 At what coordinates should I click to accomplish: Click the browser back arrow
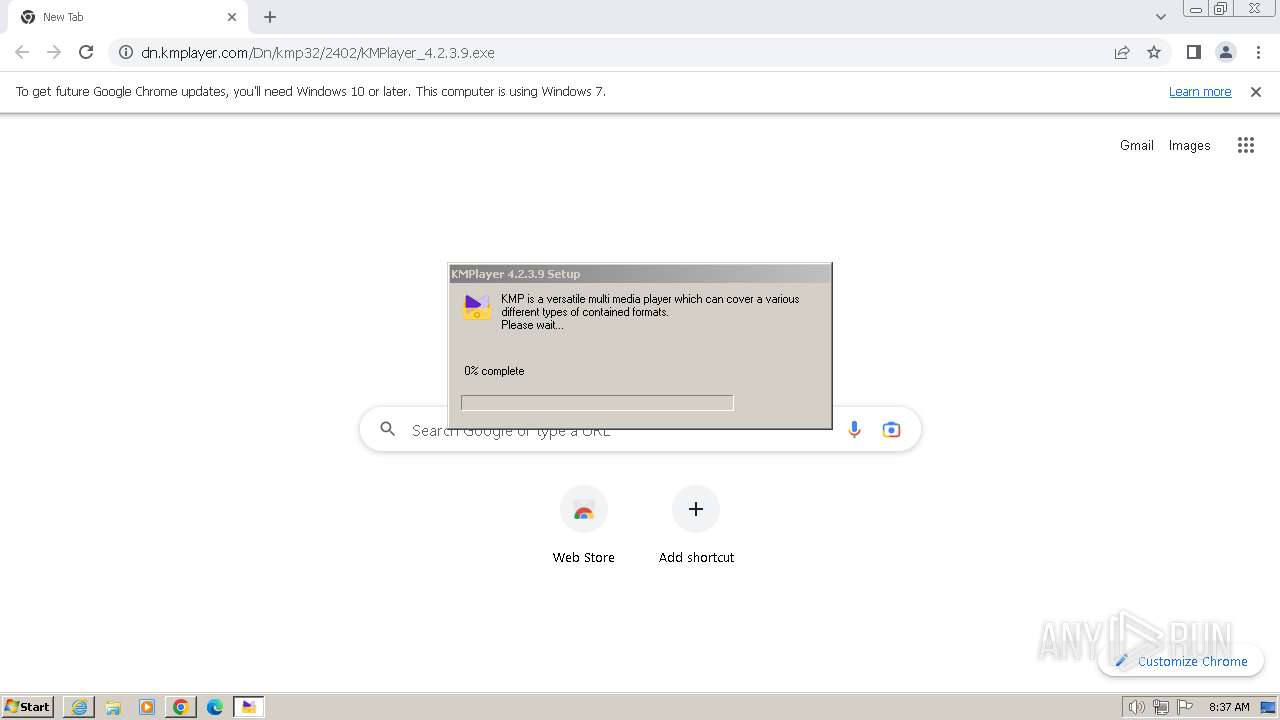[x=22, y=52]
